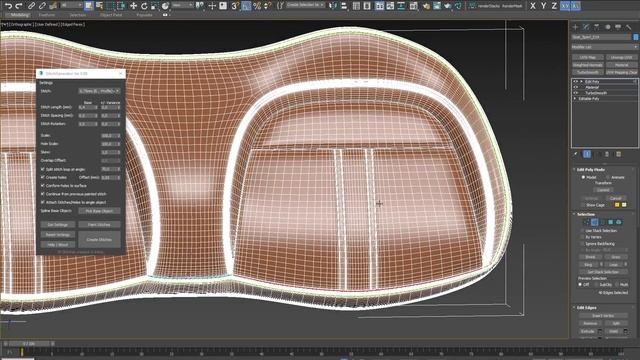This screenshot has width=640, height=360.
Task: Toggle the 3D Snaps icon
Action: tap(235, 6)
